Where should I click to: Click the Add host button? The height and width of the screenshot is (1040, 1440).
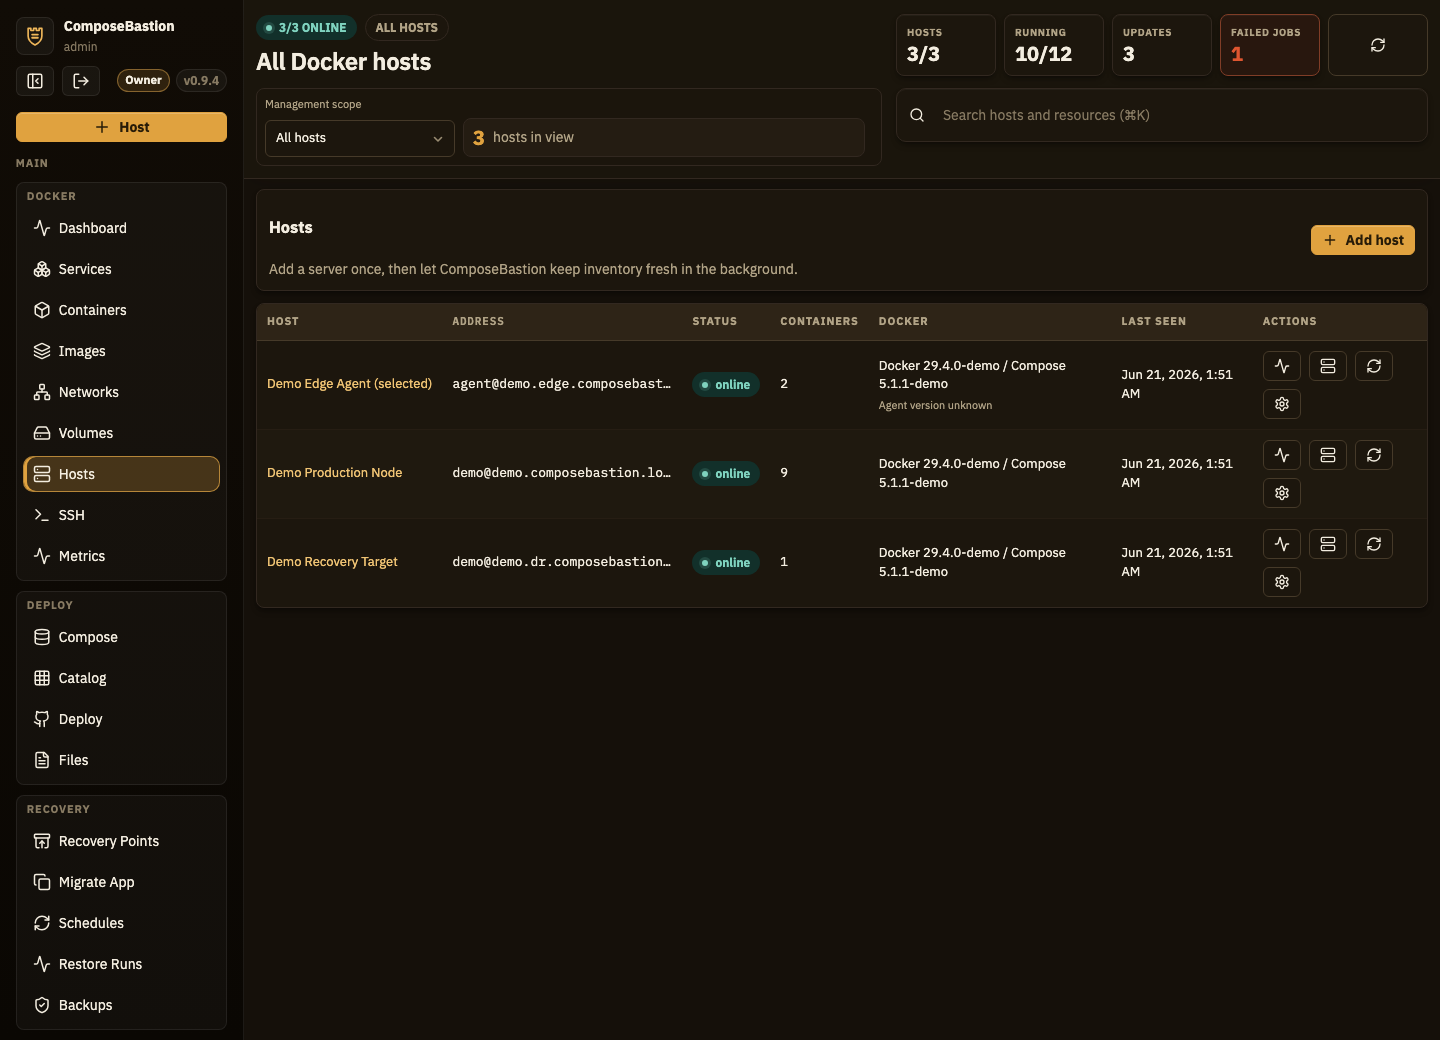pos(1362,240)
